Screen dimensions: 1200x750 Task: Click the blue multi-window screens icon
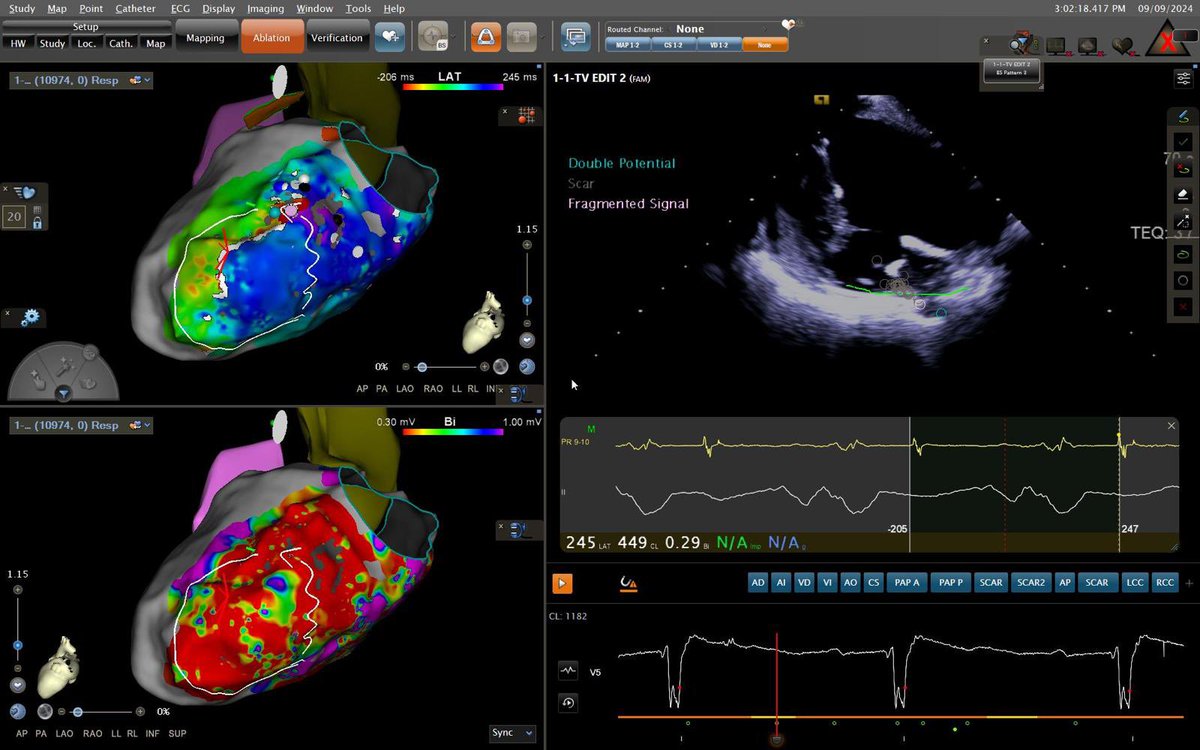pos(575,37)
